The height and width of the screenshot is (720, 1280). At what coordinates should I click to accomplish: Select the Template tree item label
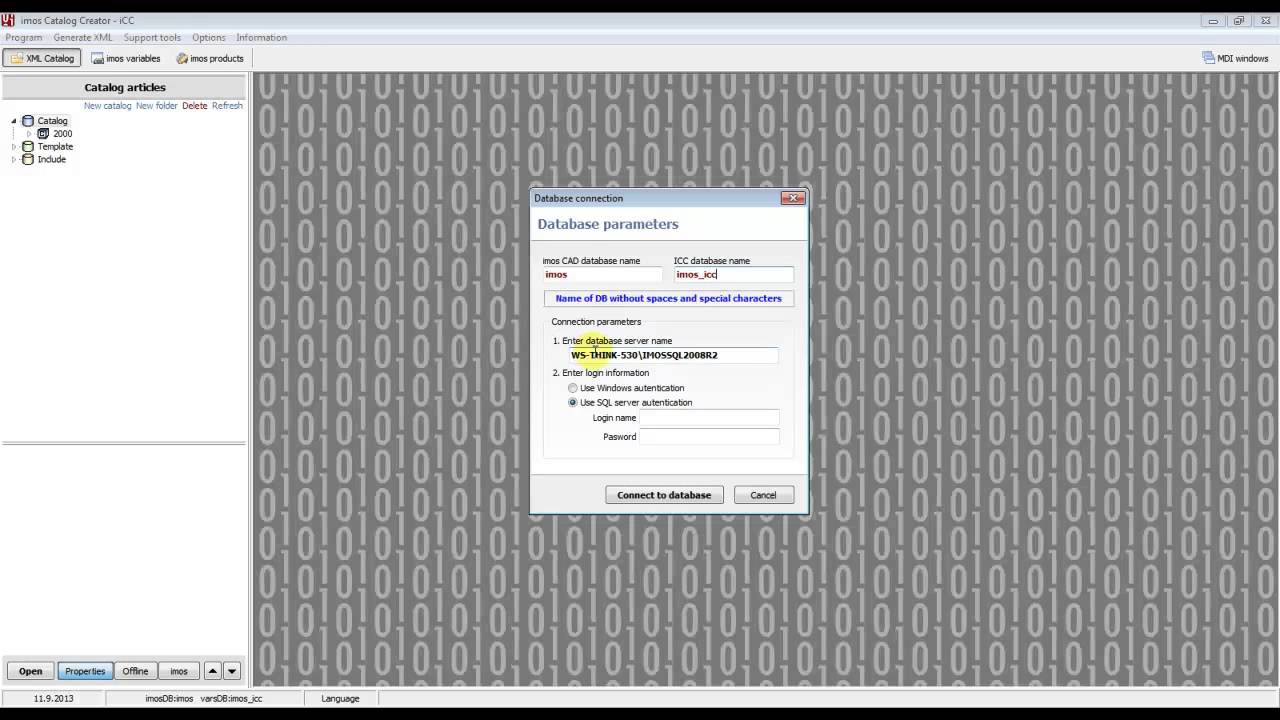click(x=55, y=147)
